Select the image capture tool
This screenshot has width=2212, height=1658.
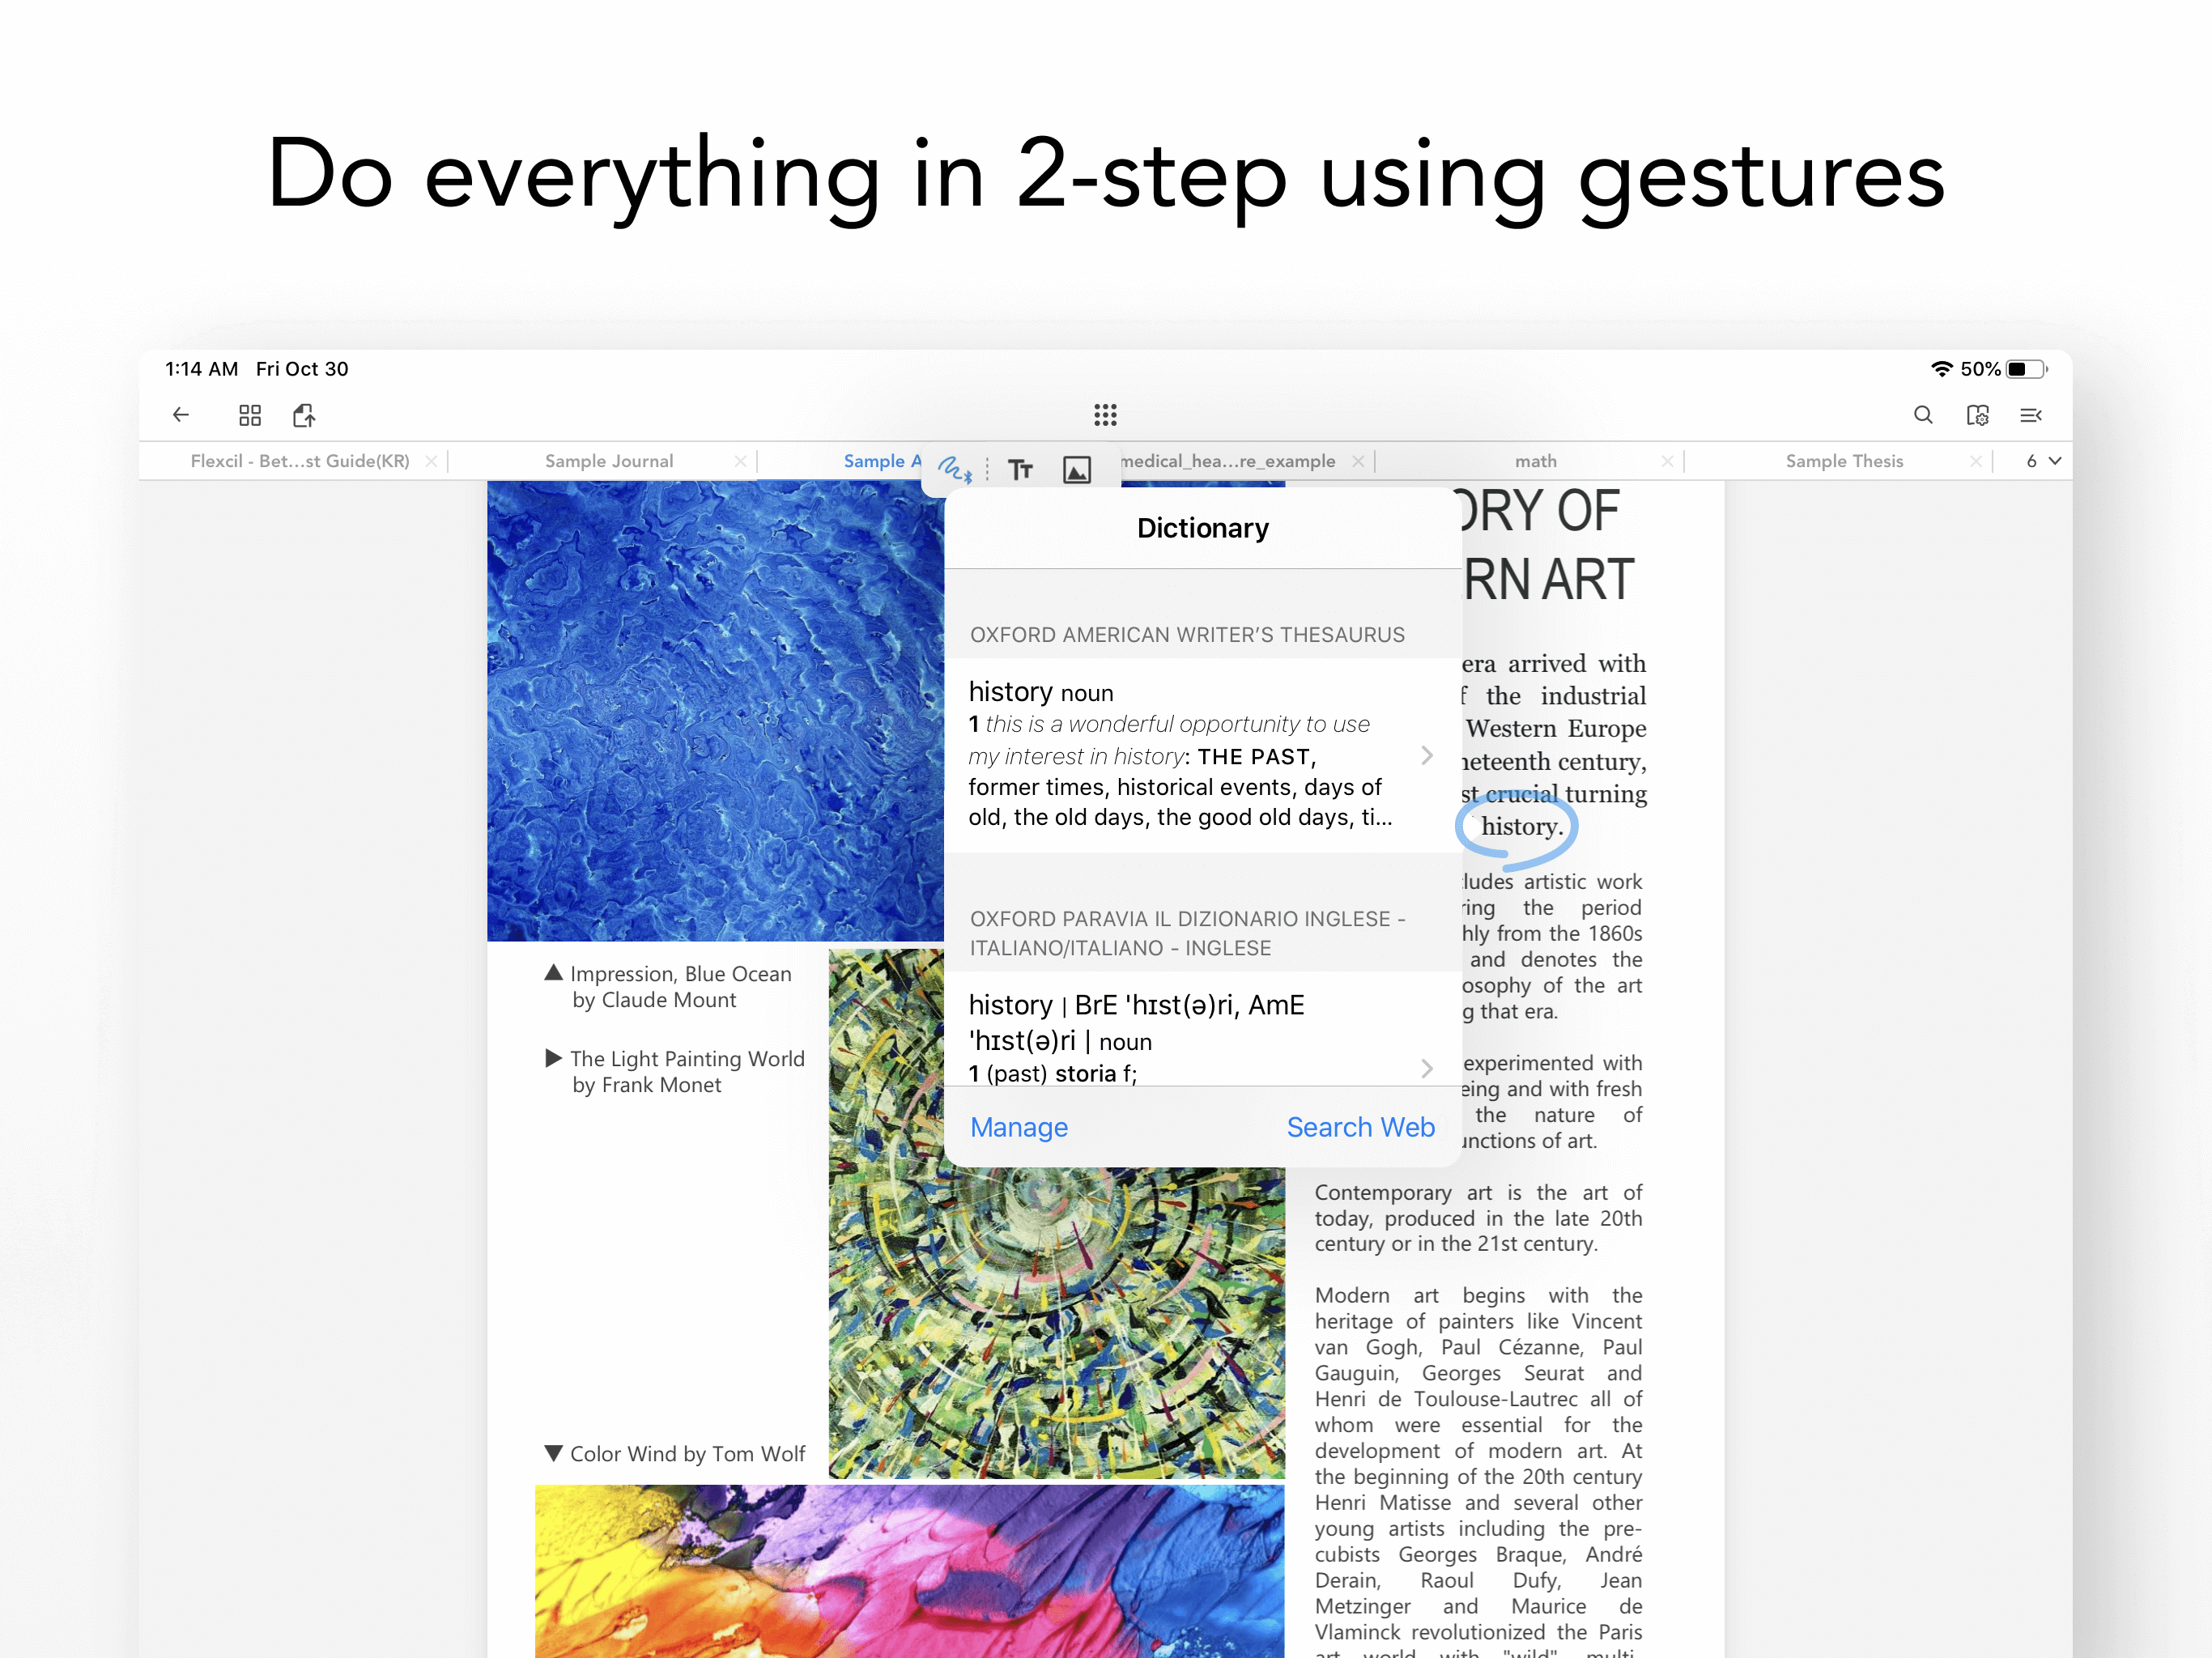(x=1076, y=469)
